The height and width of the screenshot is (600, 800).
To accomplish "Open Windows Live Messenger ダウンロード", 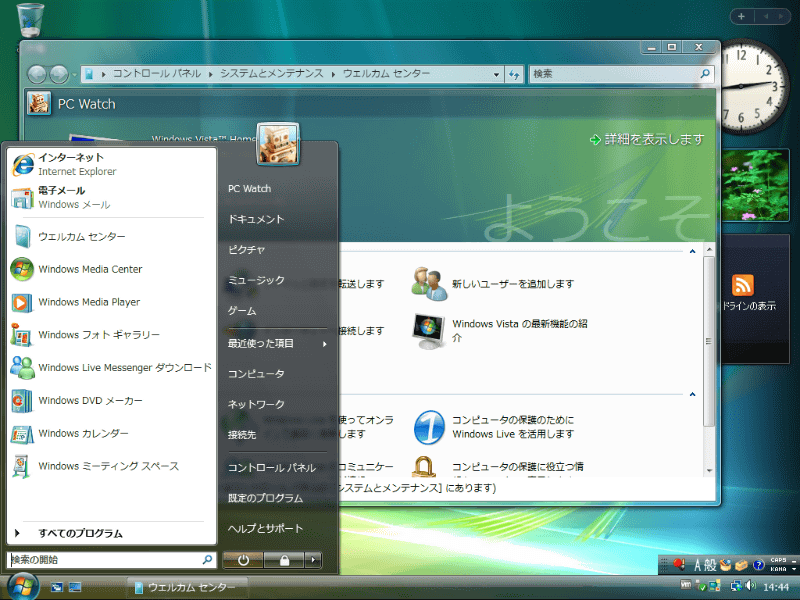I will [111, 367].
